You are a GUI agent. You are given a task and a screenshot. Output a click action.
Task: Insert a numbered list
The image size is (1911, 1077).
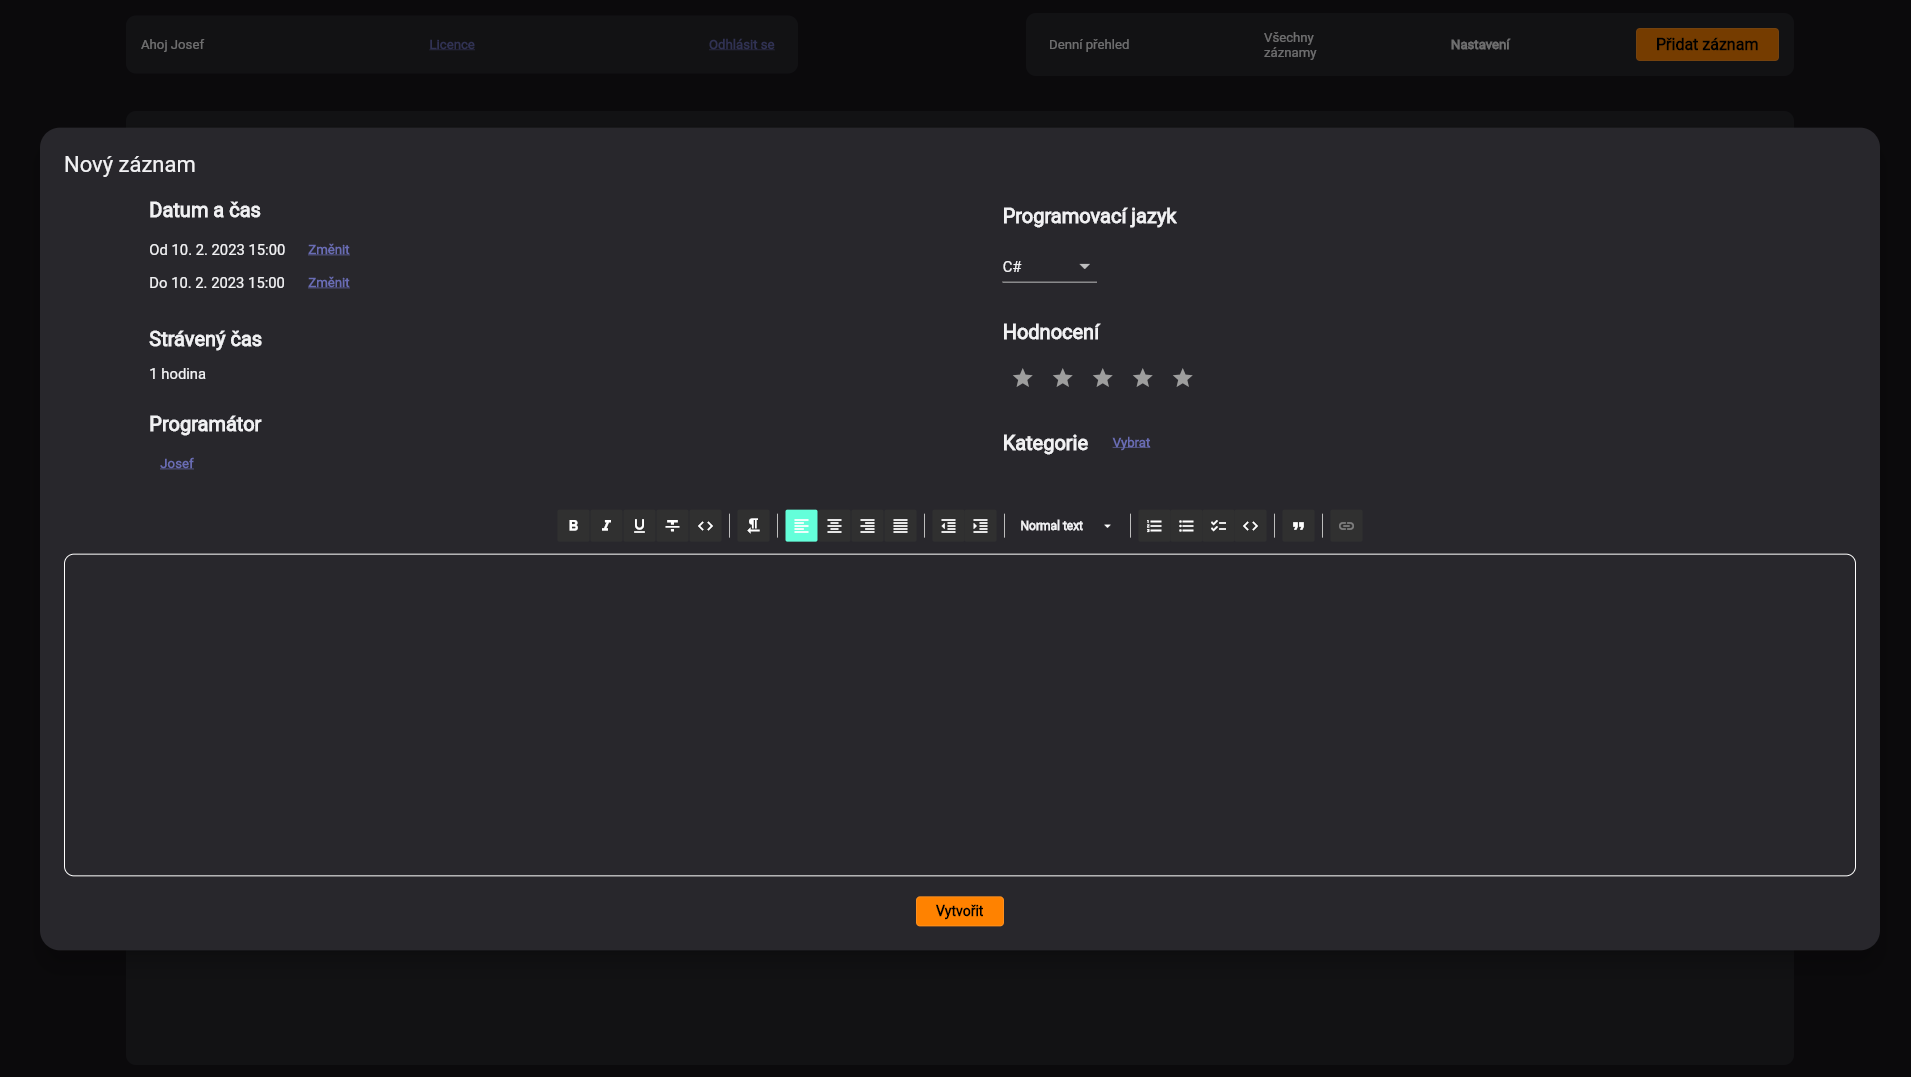(1154, 526)
